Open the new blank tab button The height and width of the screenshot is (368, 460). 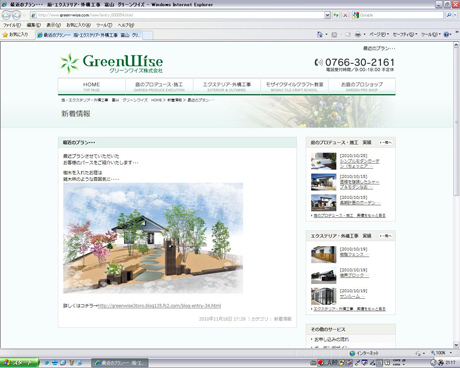pyautogui.click(x=148, y=35)
